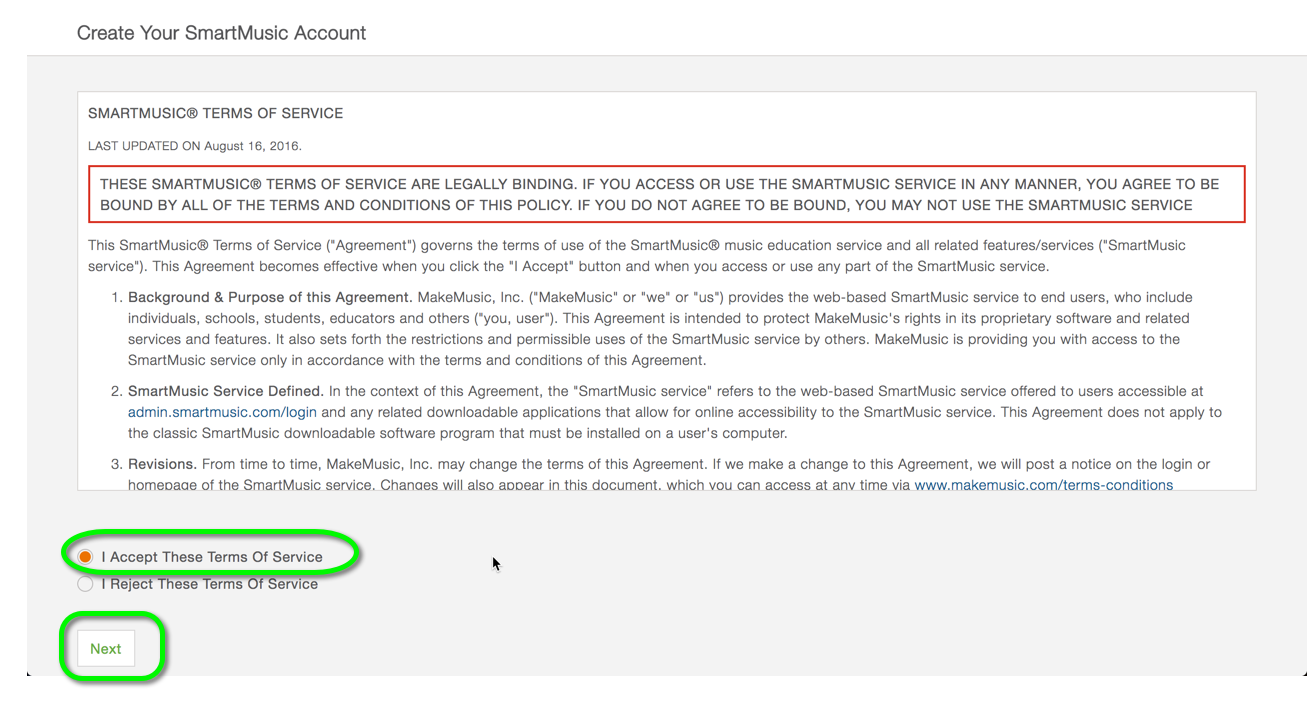
Task: Click the quoted "I Accept" text in intro paragraph
Action: point(540,266)
